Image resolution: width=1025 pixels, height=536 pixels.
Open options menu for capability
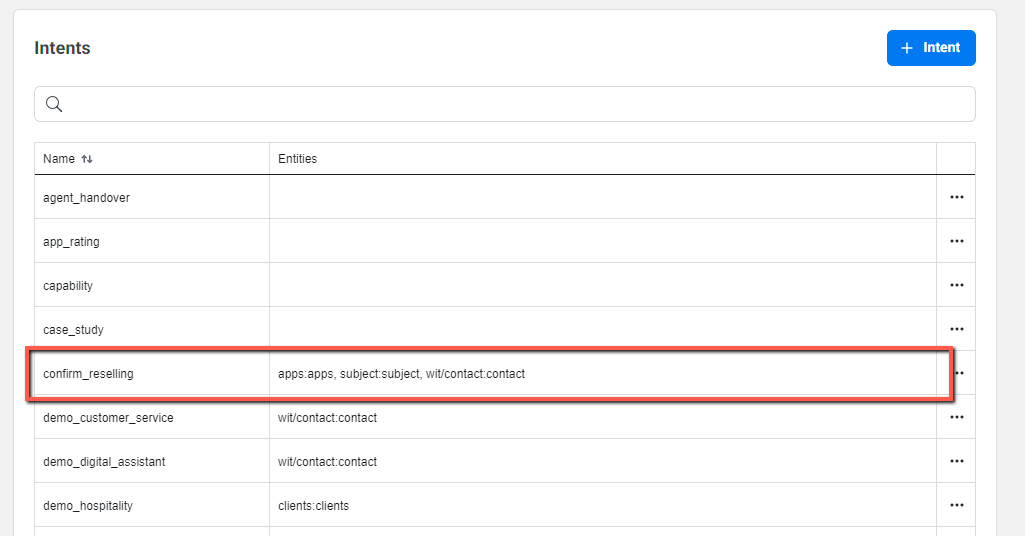pos(956,285)
